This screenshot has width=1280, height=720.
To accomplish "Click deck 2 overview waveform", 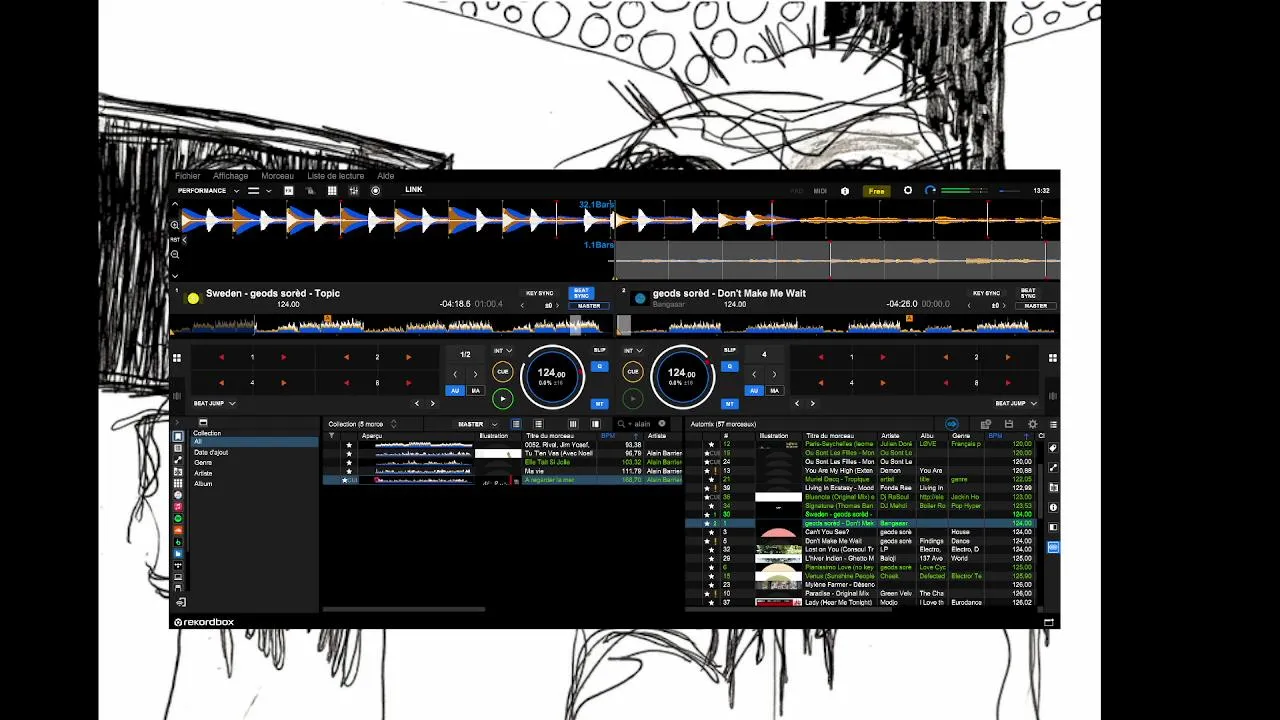I will 836,325.
